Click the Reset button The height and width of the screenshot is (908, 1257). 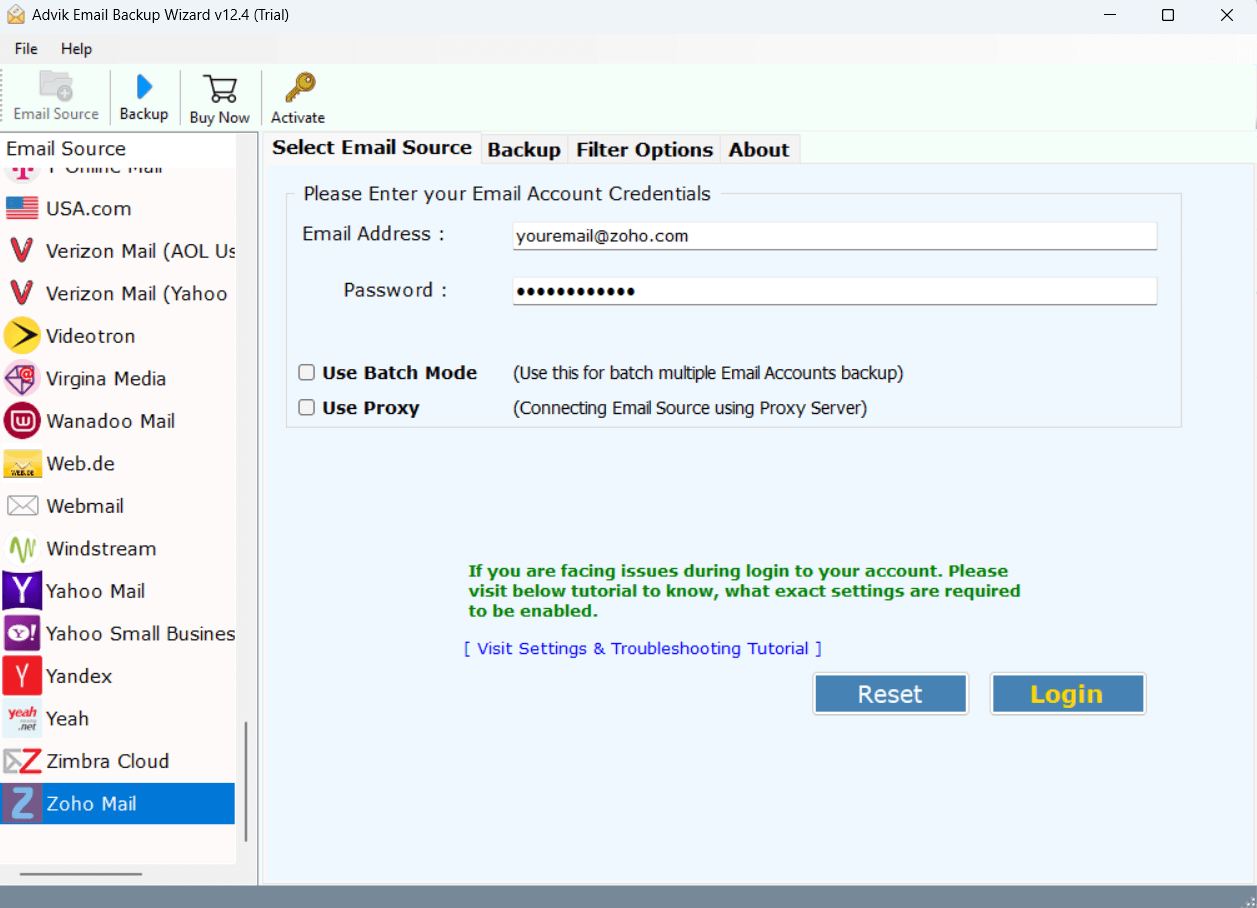coord(890,694)
